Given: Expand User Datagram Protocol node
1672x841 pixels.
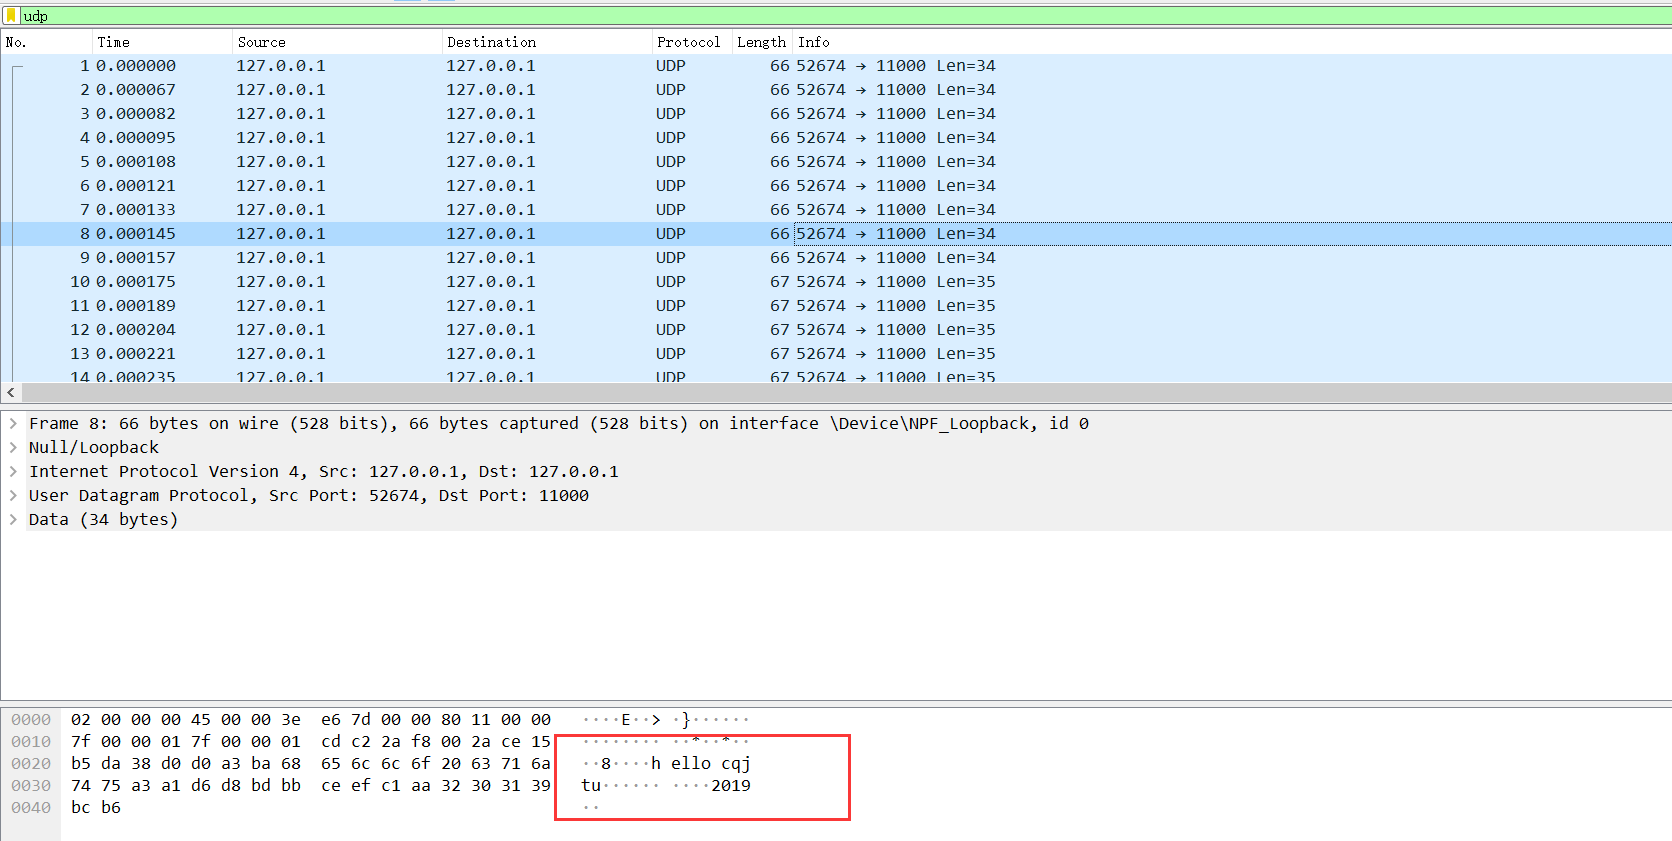Looking at the screenshot, I should [13, 495].
